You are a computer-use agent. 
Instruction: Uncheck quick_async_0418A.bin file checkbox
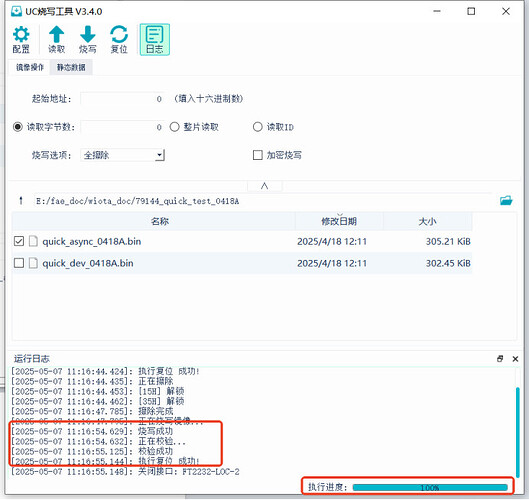coord(19,241)
